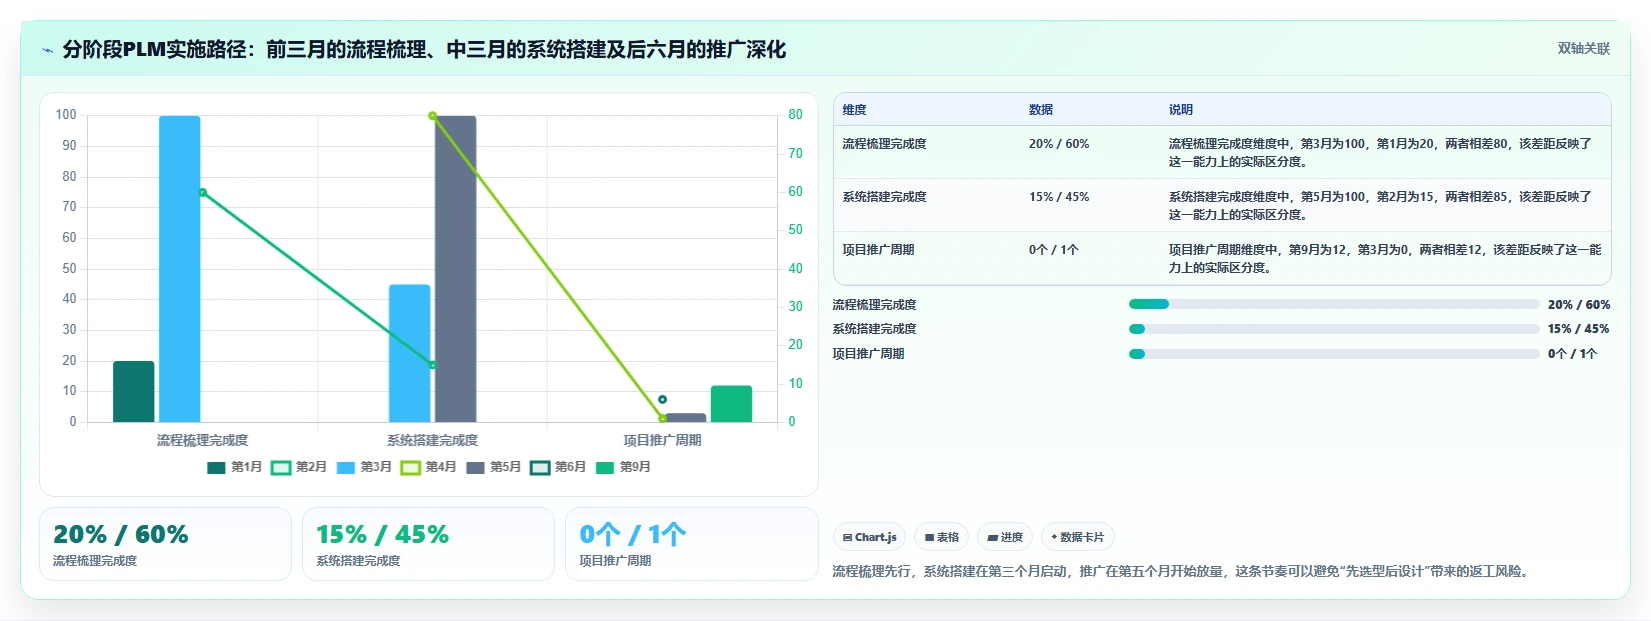The width and height of the screenshot is (1651, 621).
Task: Click the icon in the 表格 tag
Action: [x=929, y=538]
